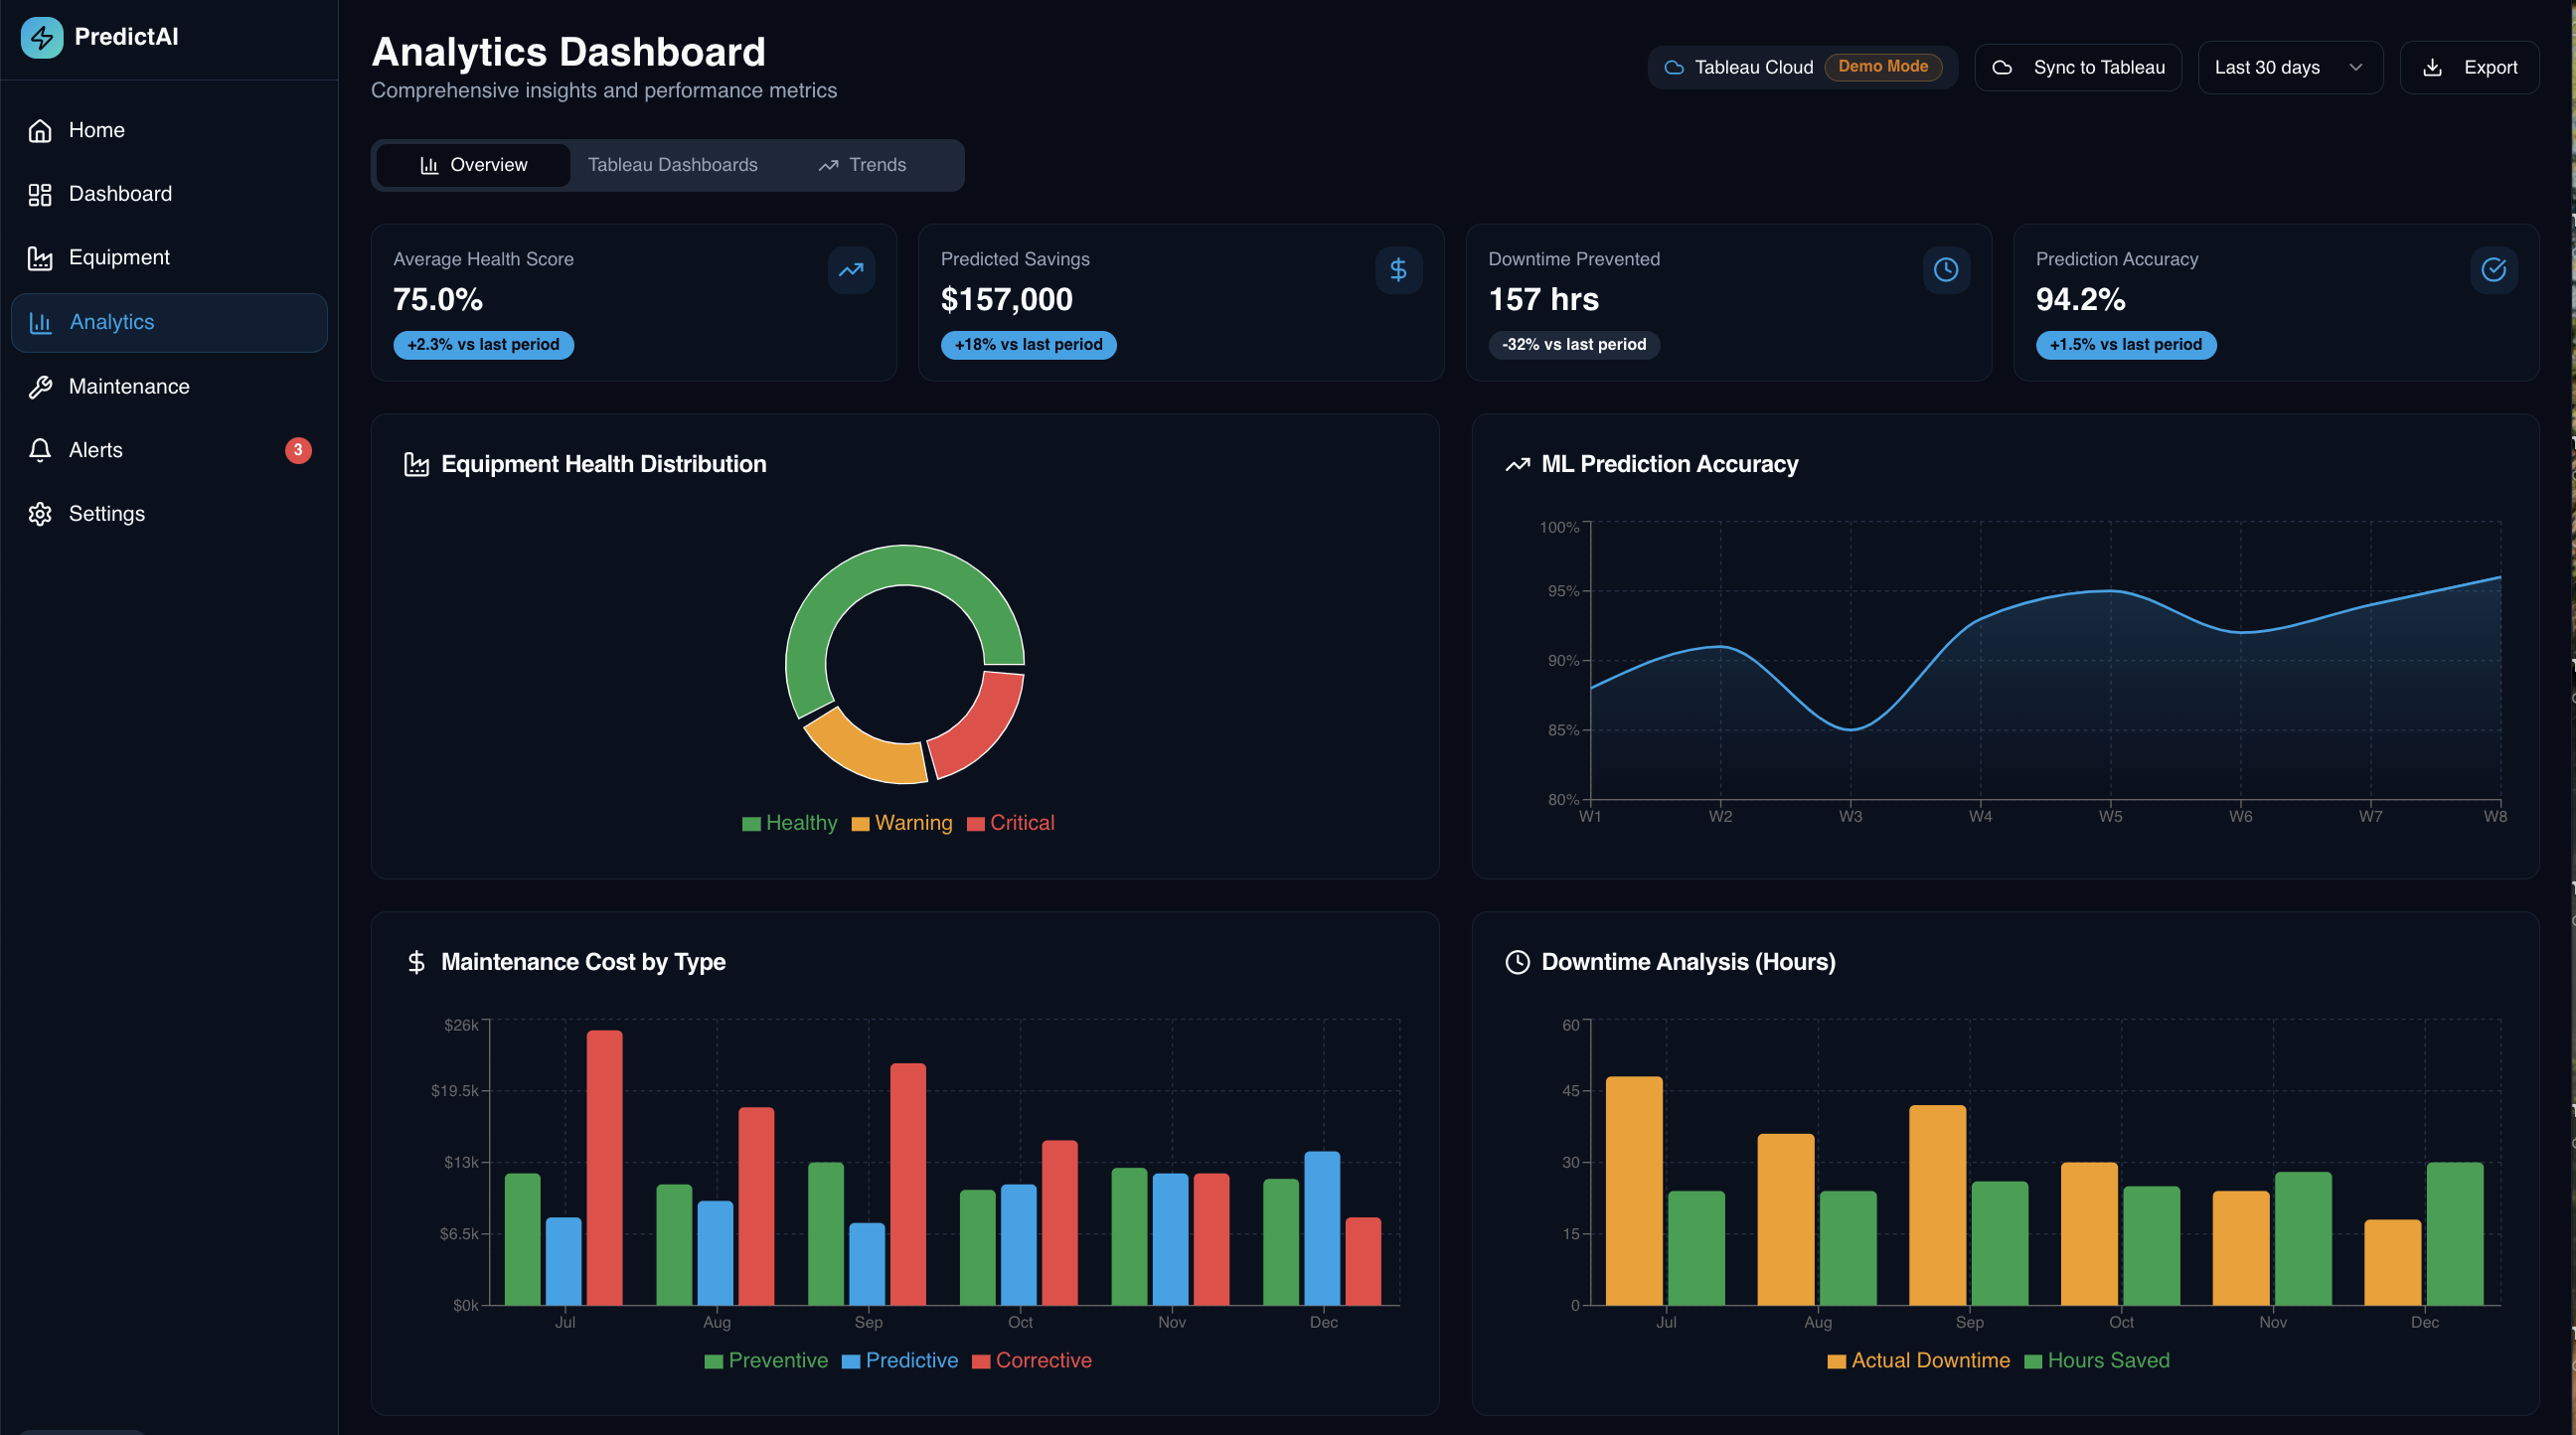Screen dimensions: 2576x1435
Task: Click the Critical red swatch in donut legend
Action: coord(976,824)
